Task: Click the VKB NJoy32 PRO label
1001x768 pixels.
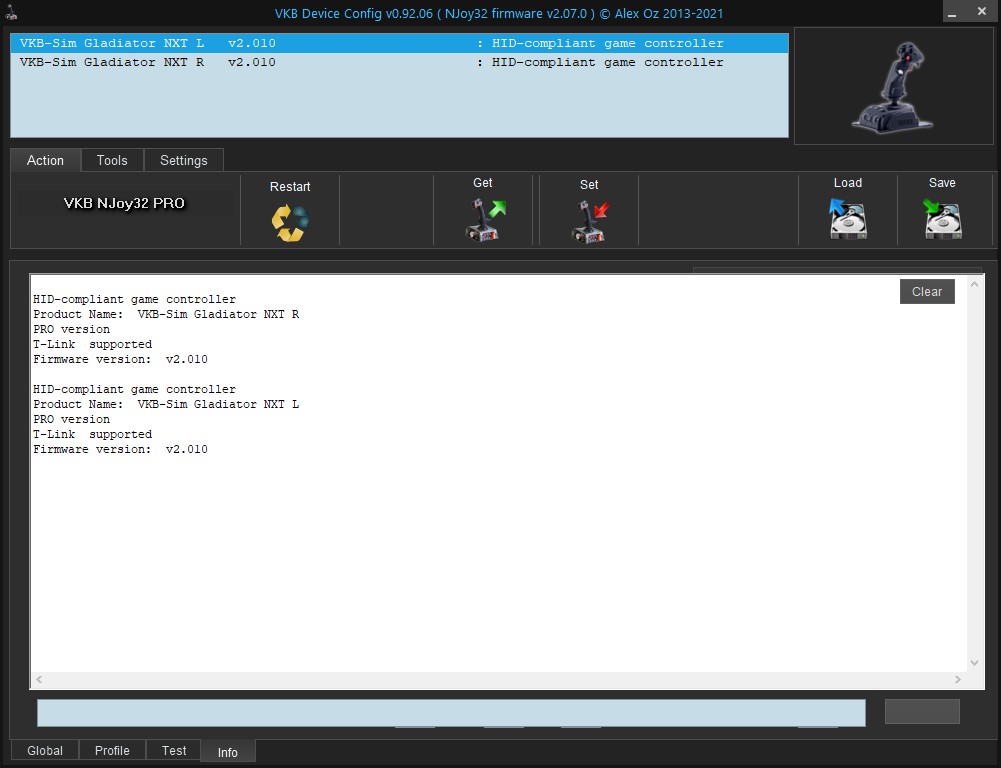Action: pyautogui.click(x=124, y=203)
